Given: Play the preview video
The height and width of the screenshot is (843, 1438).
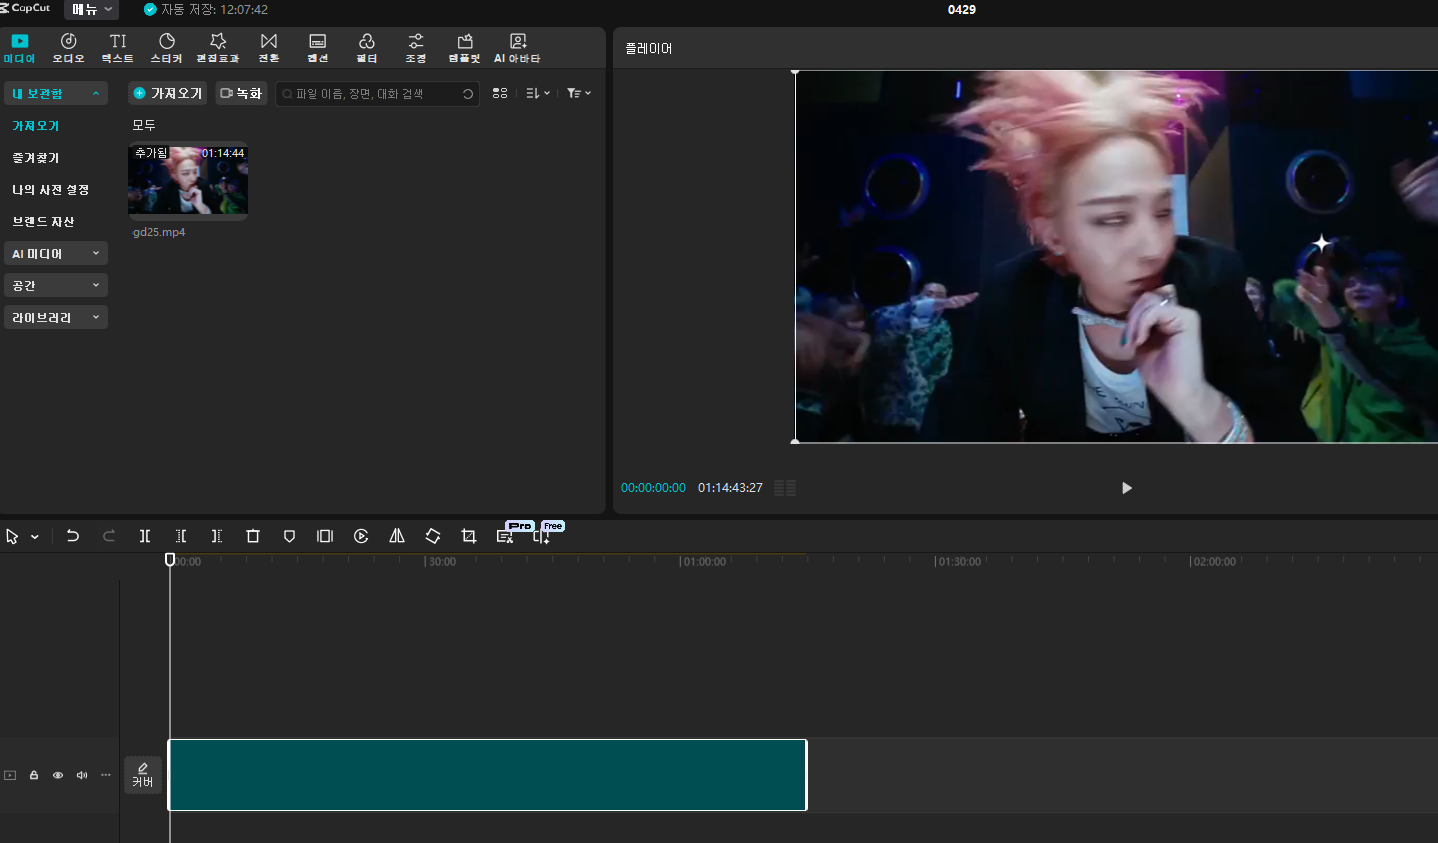Looking at the screenshot, I should click(x=1126, y=488).
